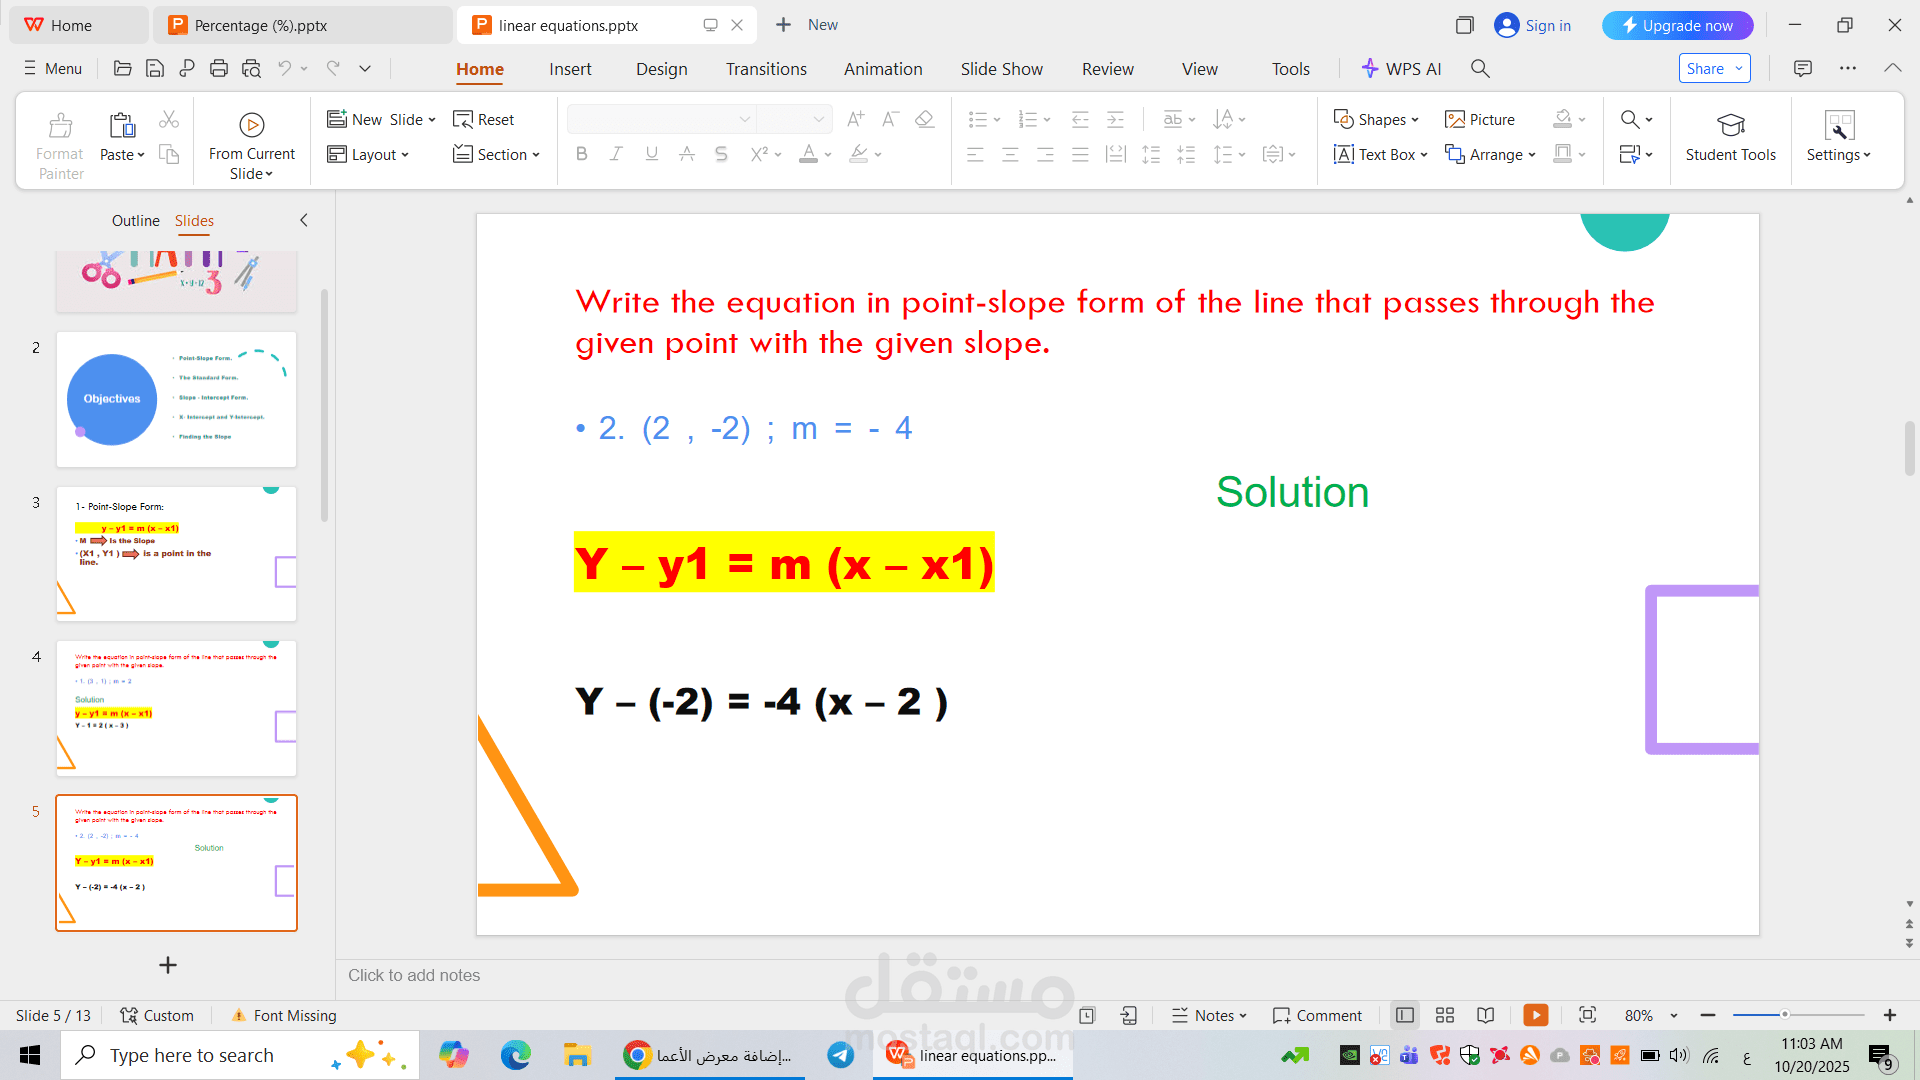Viewport: 1920px width, 1080px height.
Task: Click the comments speech bubble icon near Share
Action: pyautogui.click(x=1803, y=68)
